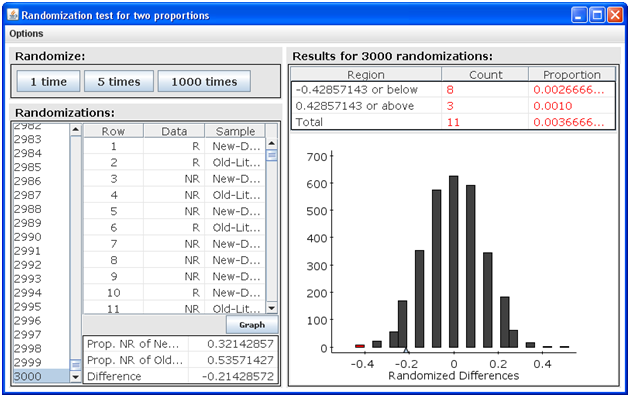Select randomization 2992 in the list
Screen dimensions: 630x397
tap(41, 265)
